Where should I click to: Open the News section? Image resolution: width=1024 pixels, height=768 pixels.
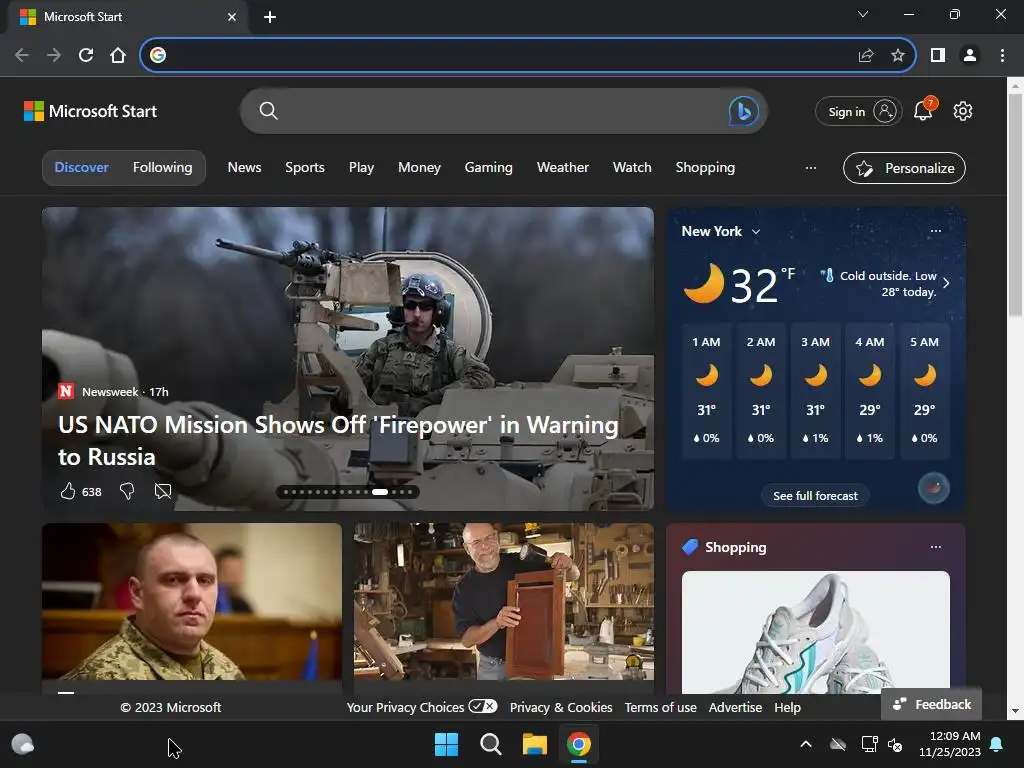(x=244, y=167)
